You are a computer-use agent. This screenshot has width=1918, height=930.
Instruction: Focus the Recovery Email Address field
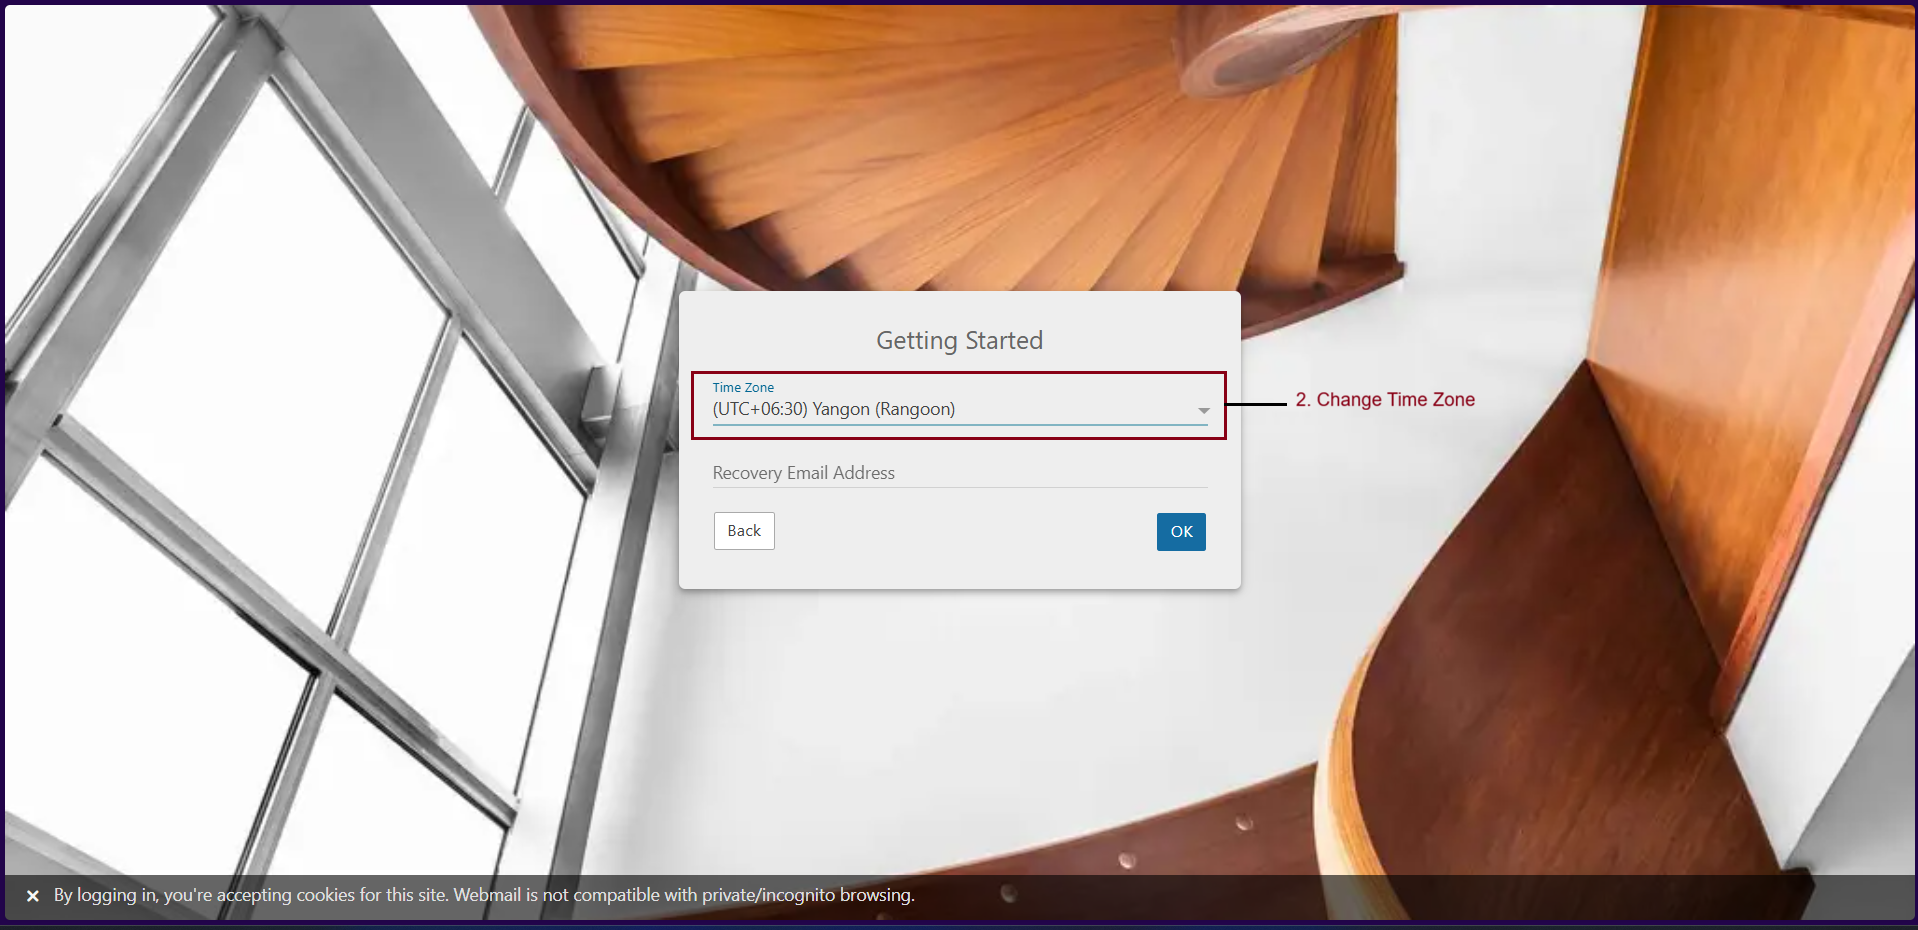(959, 473)
